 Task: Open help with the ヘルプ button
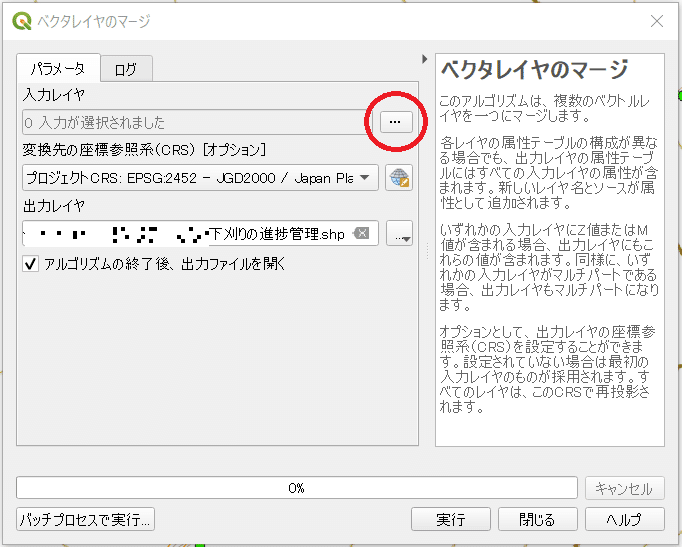(x=625, y=519)
